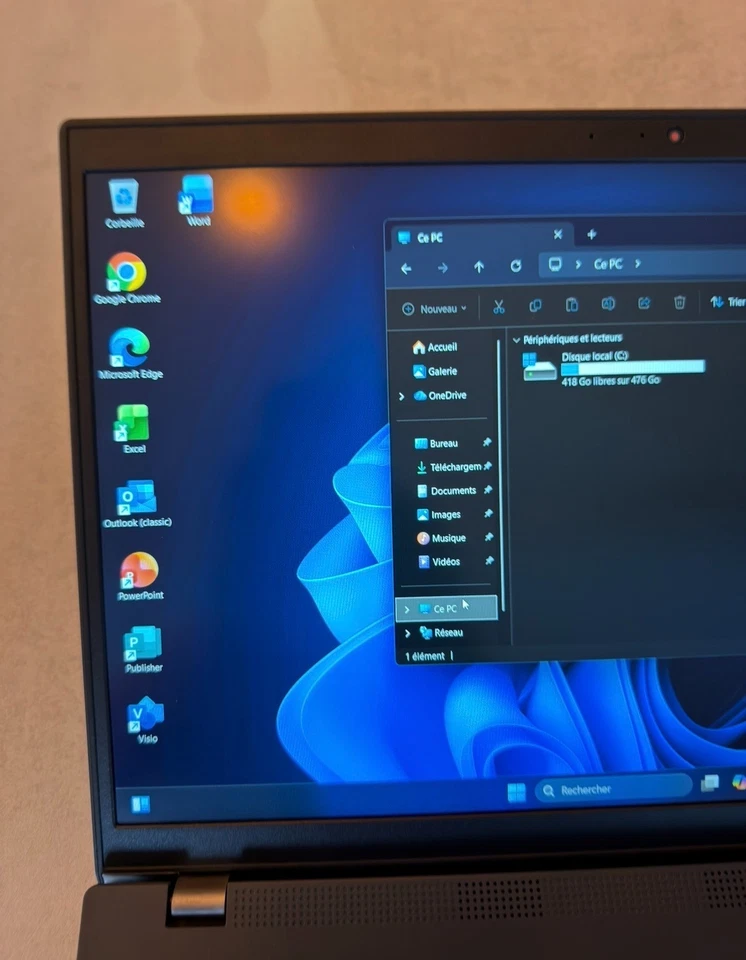Select Réseau in the navigation pane
The width and height of the screenshot is (746, 960).
point(442,632)
